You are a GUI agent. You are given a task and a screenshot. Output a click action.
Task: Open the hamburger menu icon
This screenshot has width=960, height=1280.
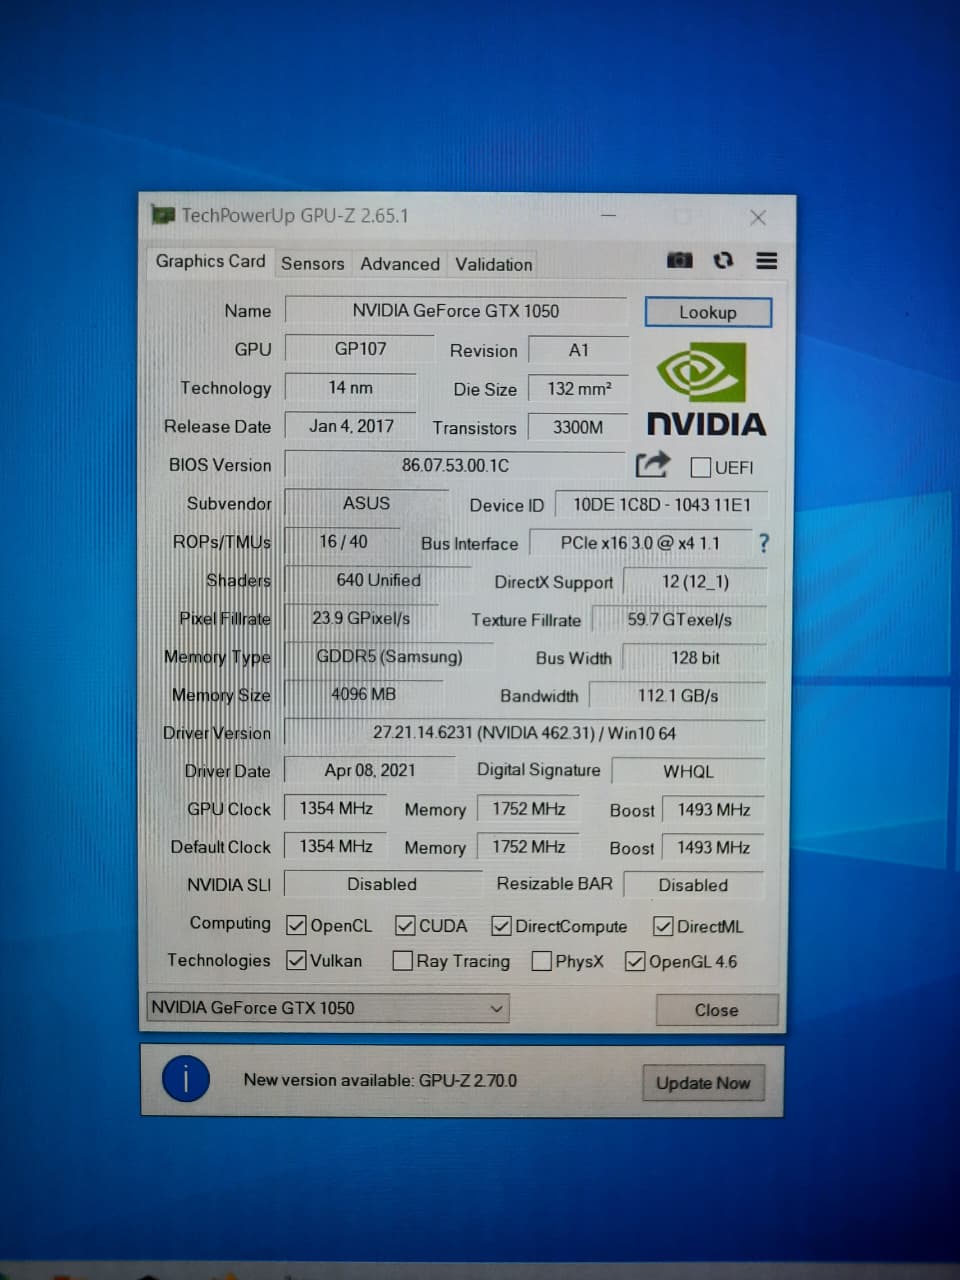coord(767,261)
